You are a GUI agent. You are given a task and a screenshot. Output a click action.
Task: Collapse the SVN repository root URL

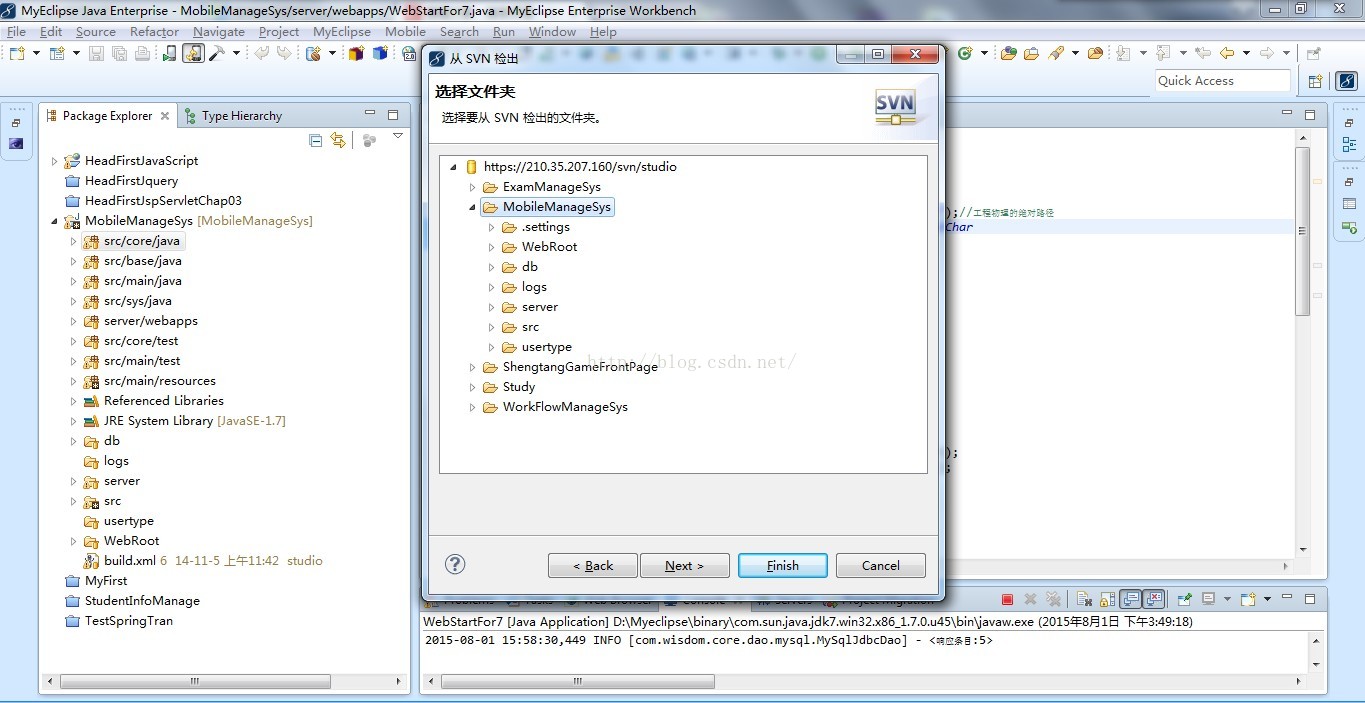[x=454, y=167]
